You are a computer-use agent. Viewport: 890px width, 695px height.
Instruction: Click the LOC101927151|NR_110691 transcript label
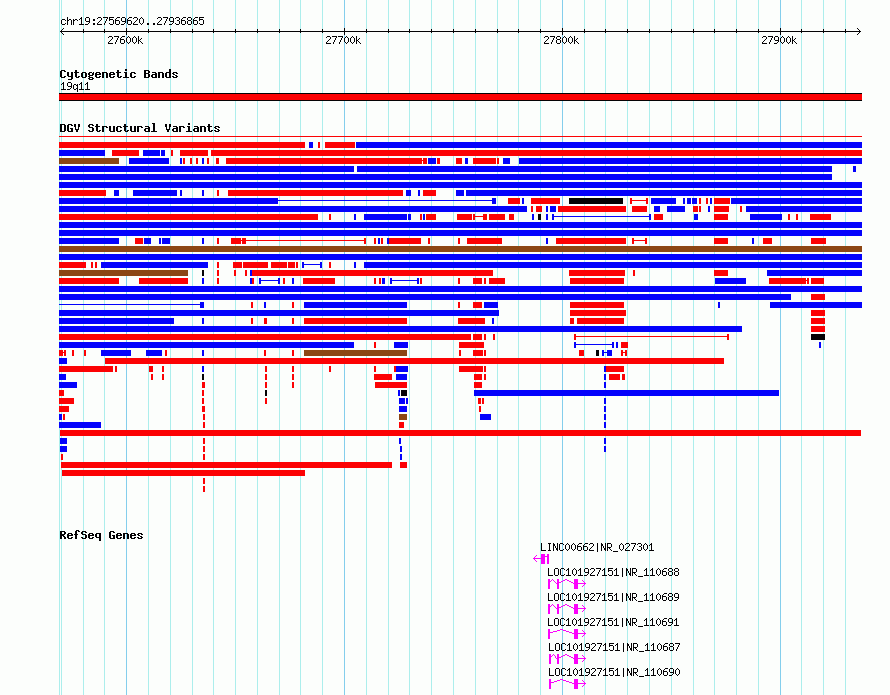(613, 622)
